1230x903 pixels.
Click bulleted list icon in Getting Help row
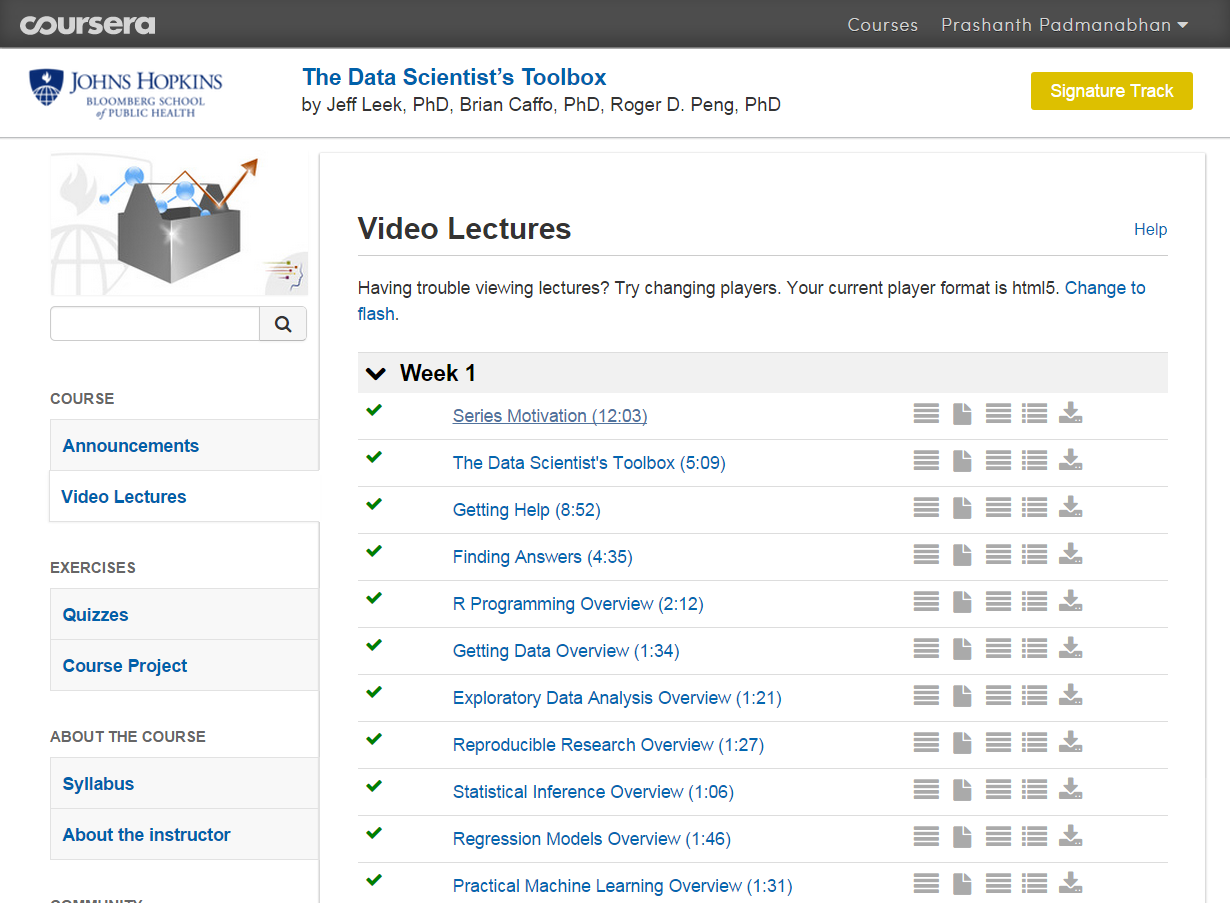[1035, 507]
